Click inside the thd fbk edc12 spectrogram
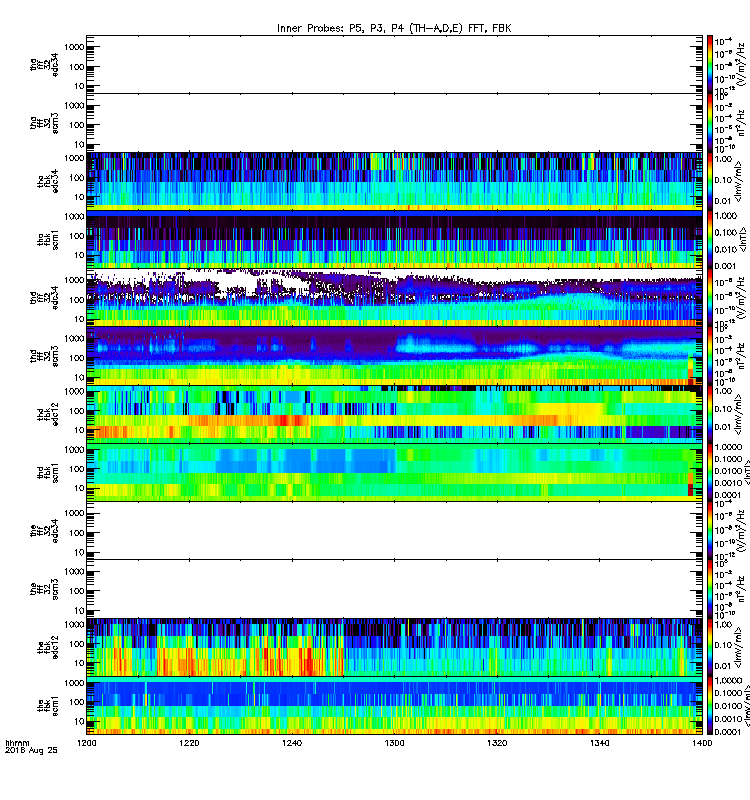This screenshot has height=800, width=750. 394,414
